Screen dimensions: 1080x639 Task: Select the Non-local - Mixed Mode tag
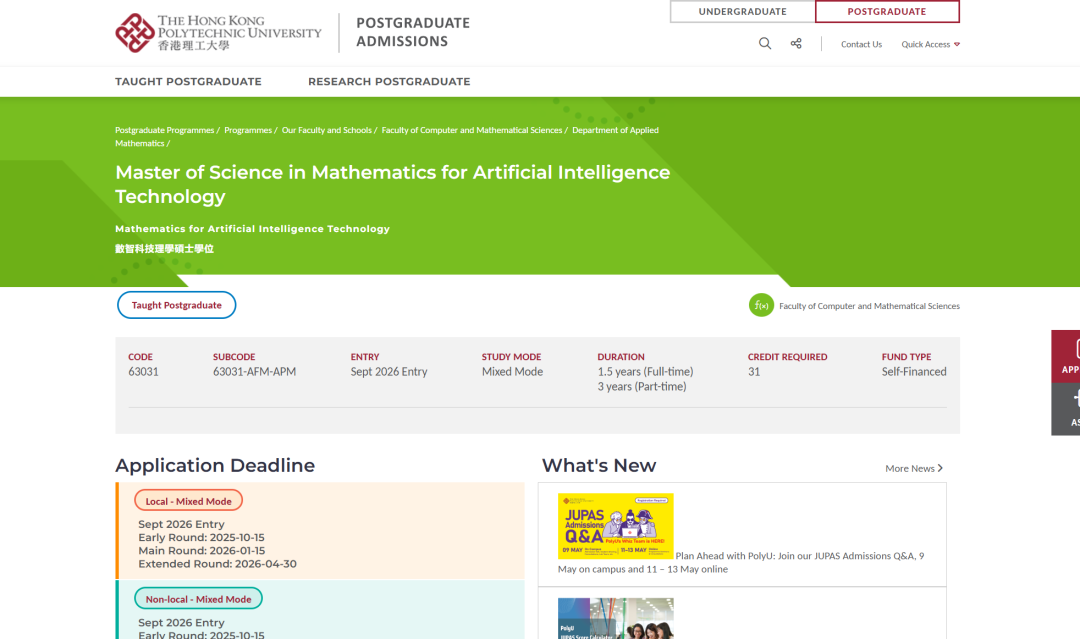point(198,598)
